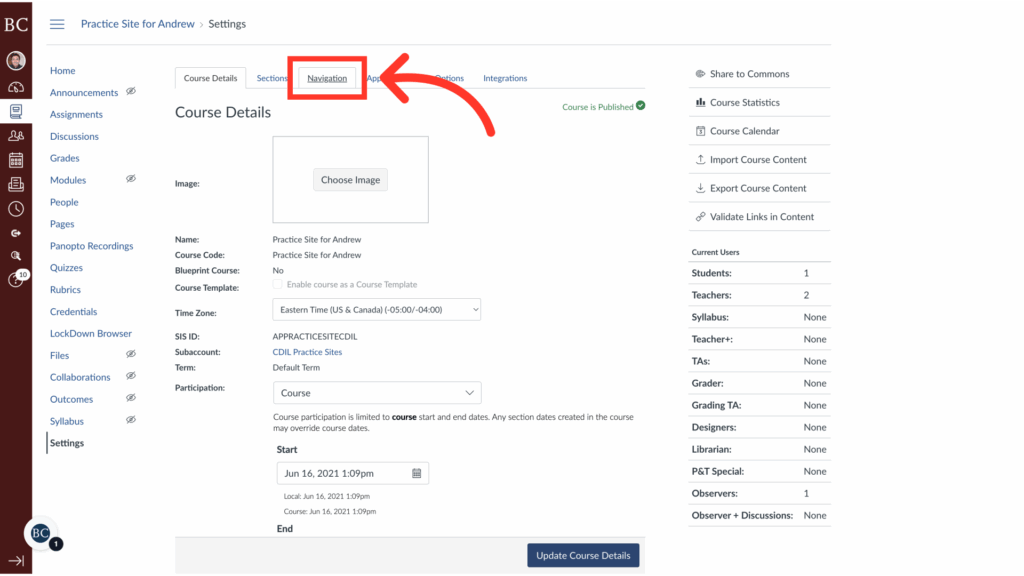Open the Inbox icon in global navigation
1024x576 pixels.
tap(15, 184)
